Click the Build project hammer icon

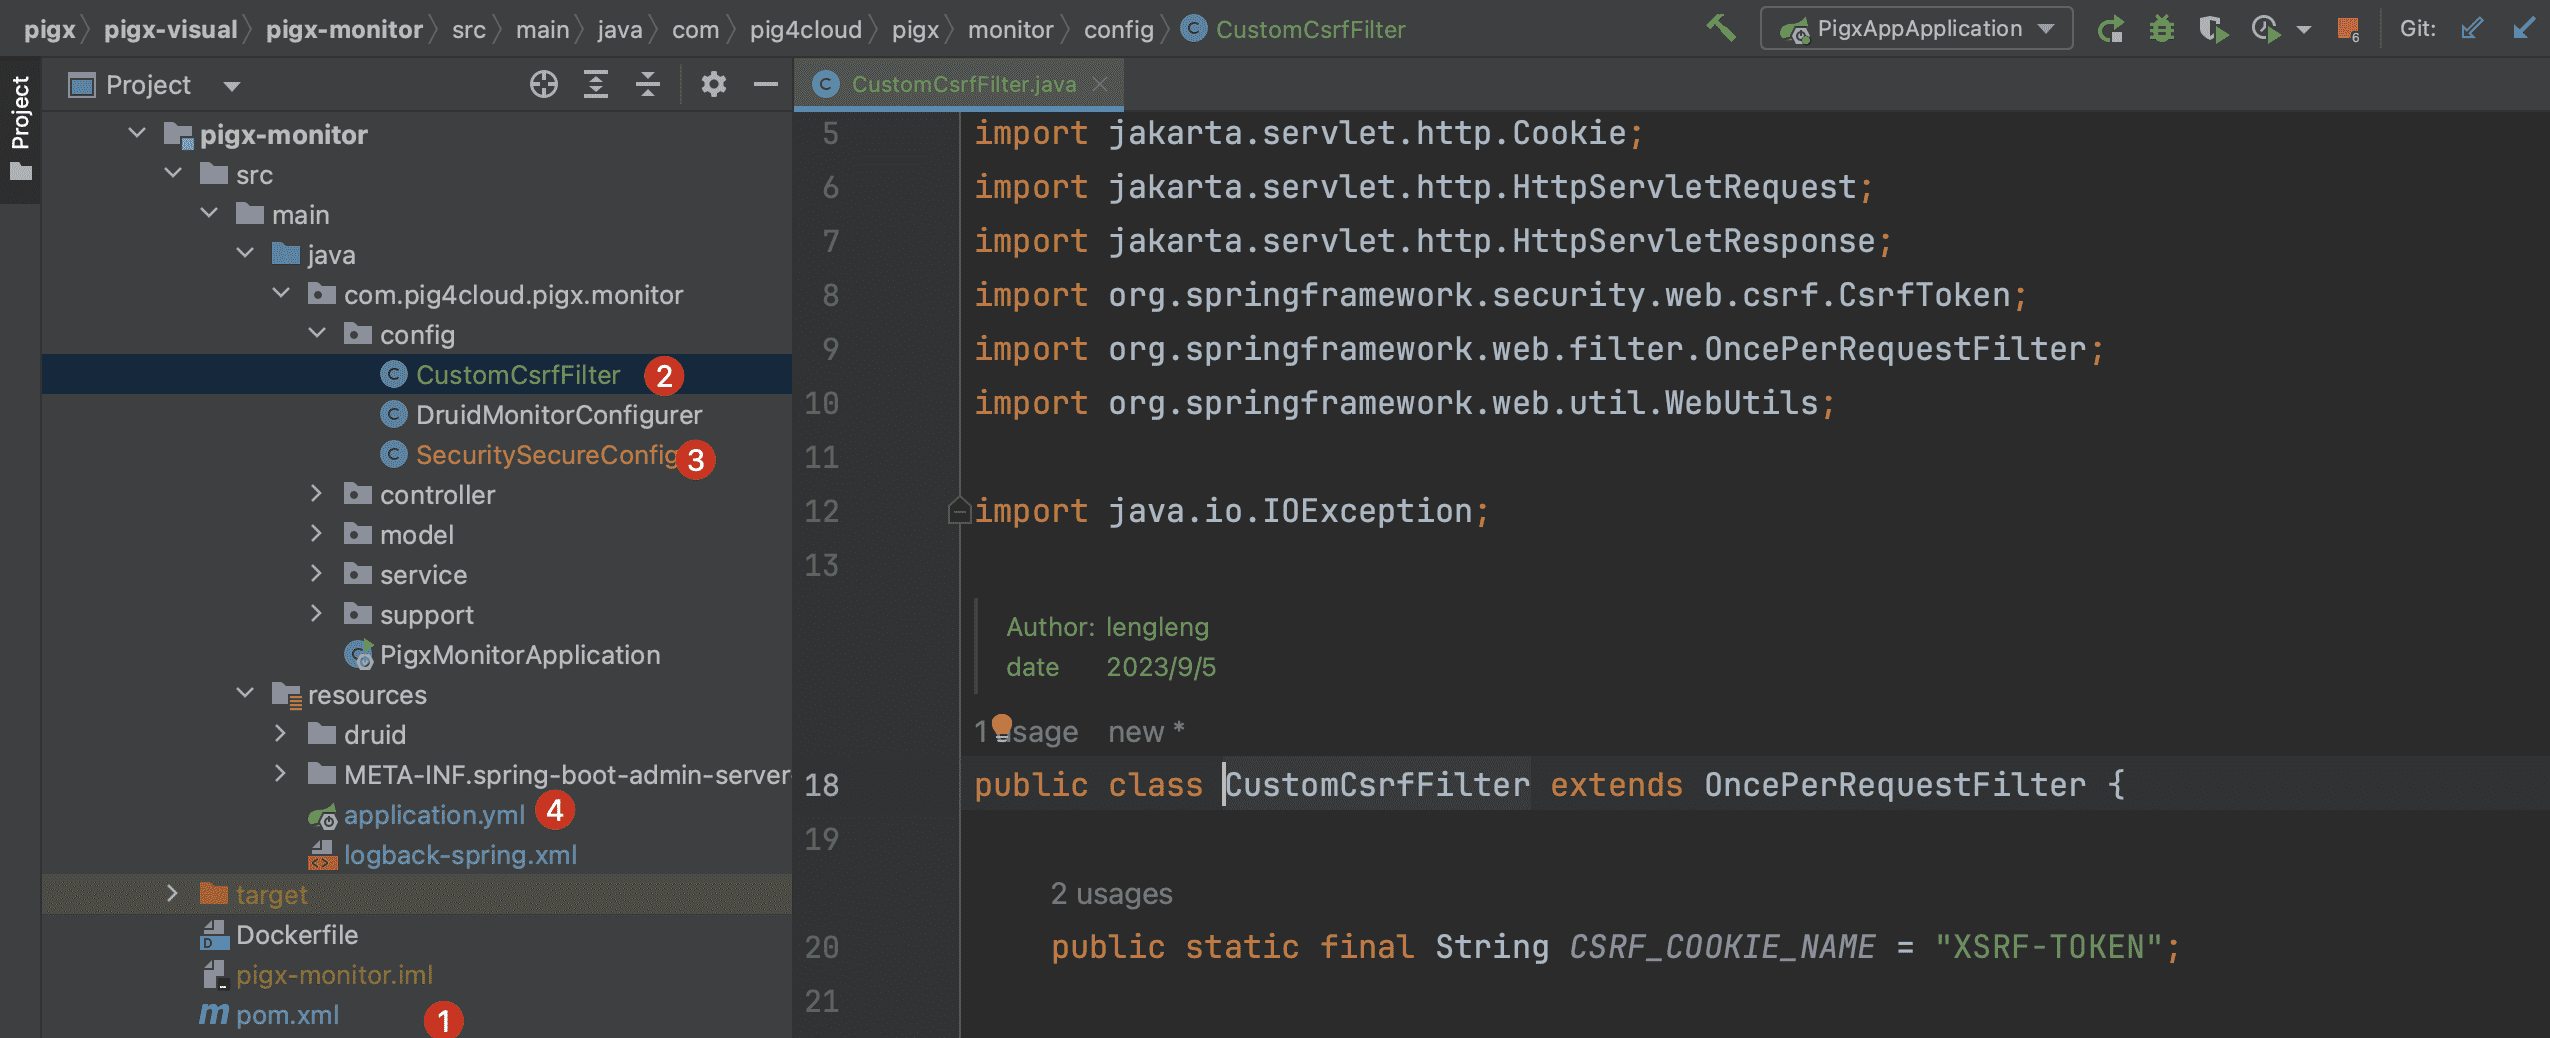1720,28
